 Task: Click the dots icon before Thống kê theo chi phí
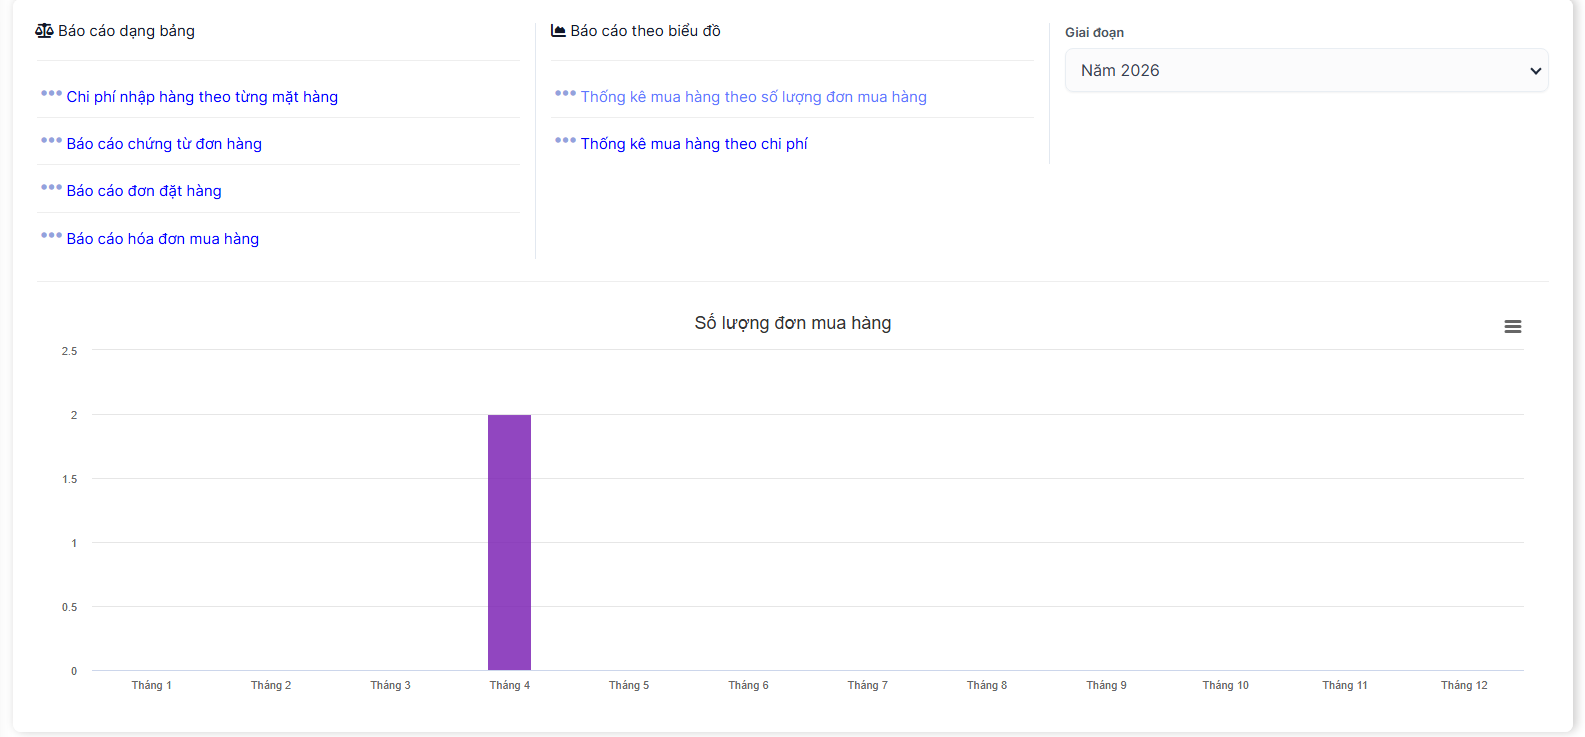point(565,141)
